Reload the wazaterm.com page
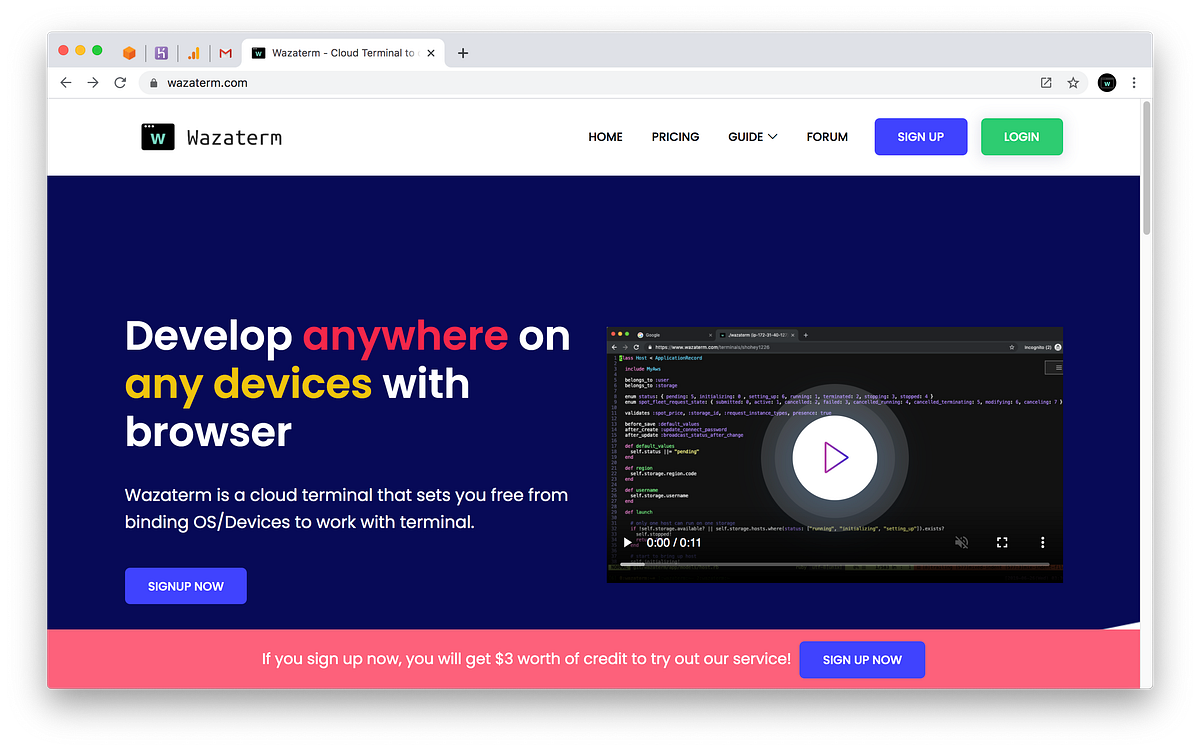 [x=120, y=83]
